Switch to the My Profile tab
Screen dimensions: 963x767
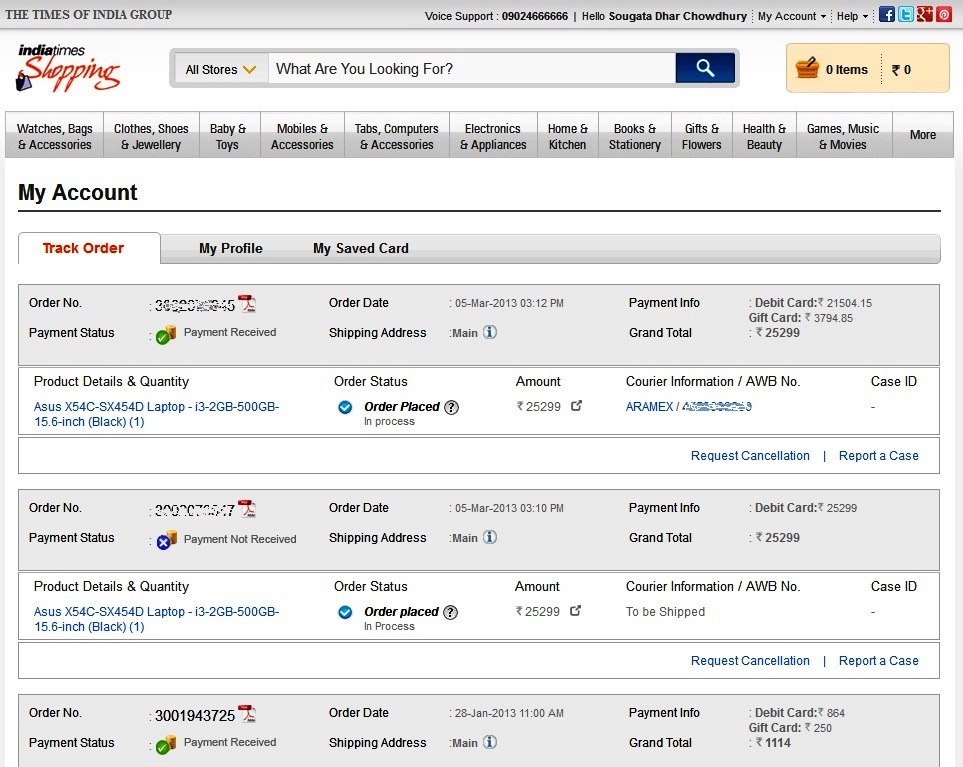click(231, 249)
